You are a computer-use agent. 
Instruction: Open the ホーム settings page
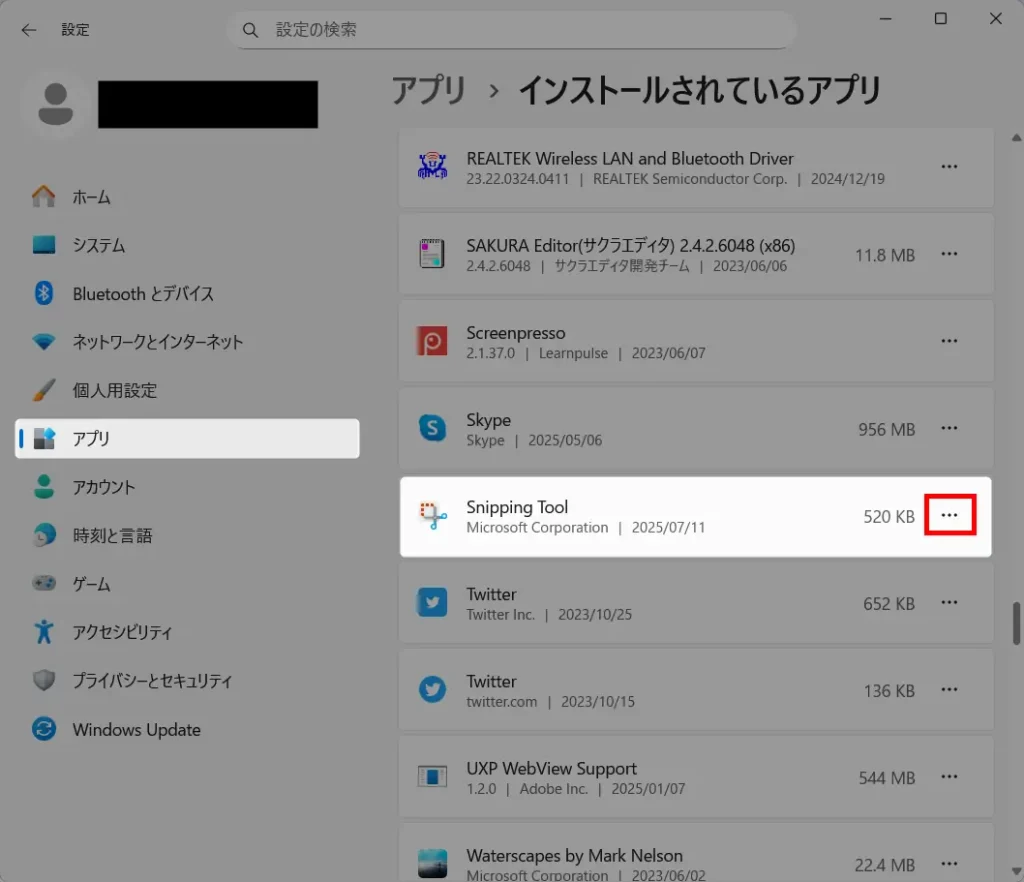187,197
